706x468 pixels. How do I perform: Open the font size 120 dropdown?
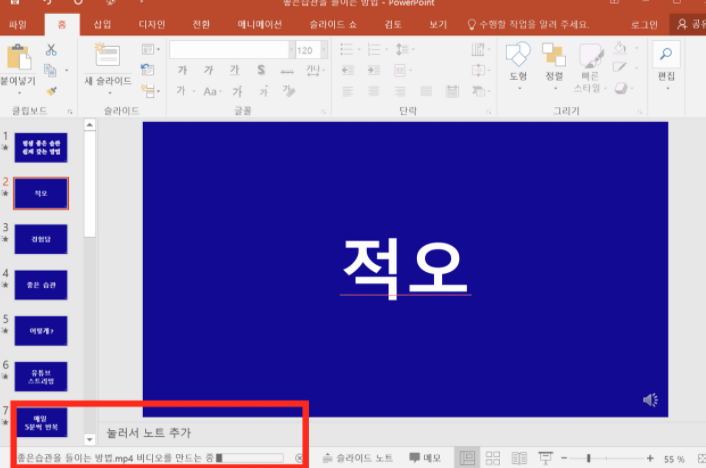click(x=324, y=50)
